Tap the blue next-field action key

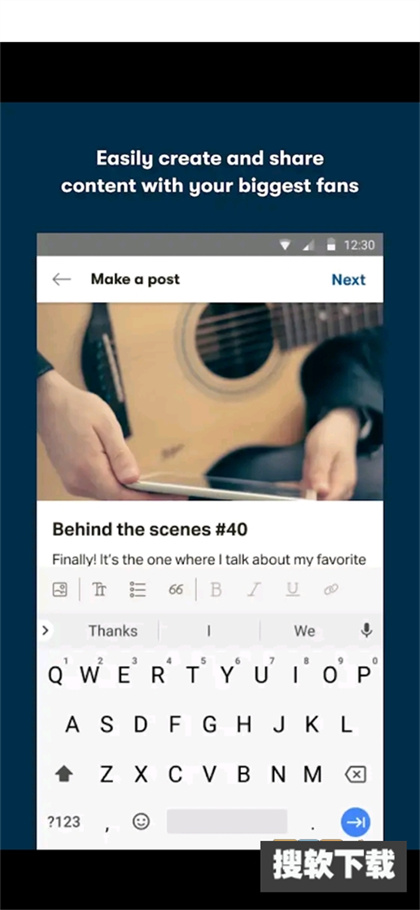click(x=356, y=822)
